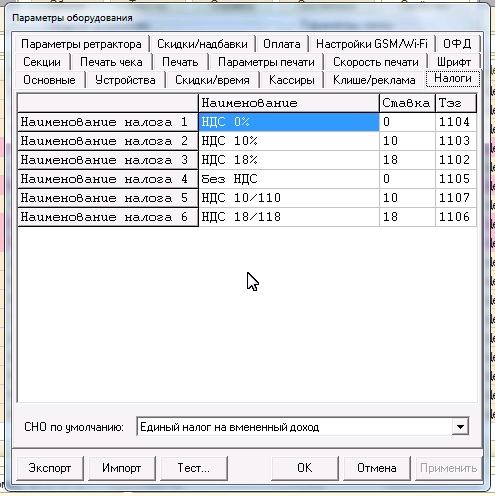Open the Кассиры tab
Viewport: 495px width, 496px height.
292,80
